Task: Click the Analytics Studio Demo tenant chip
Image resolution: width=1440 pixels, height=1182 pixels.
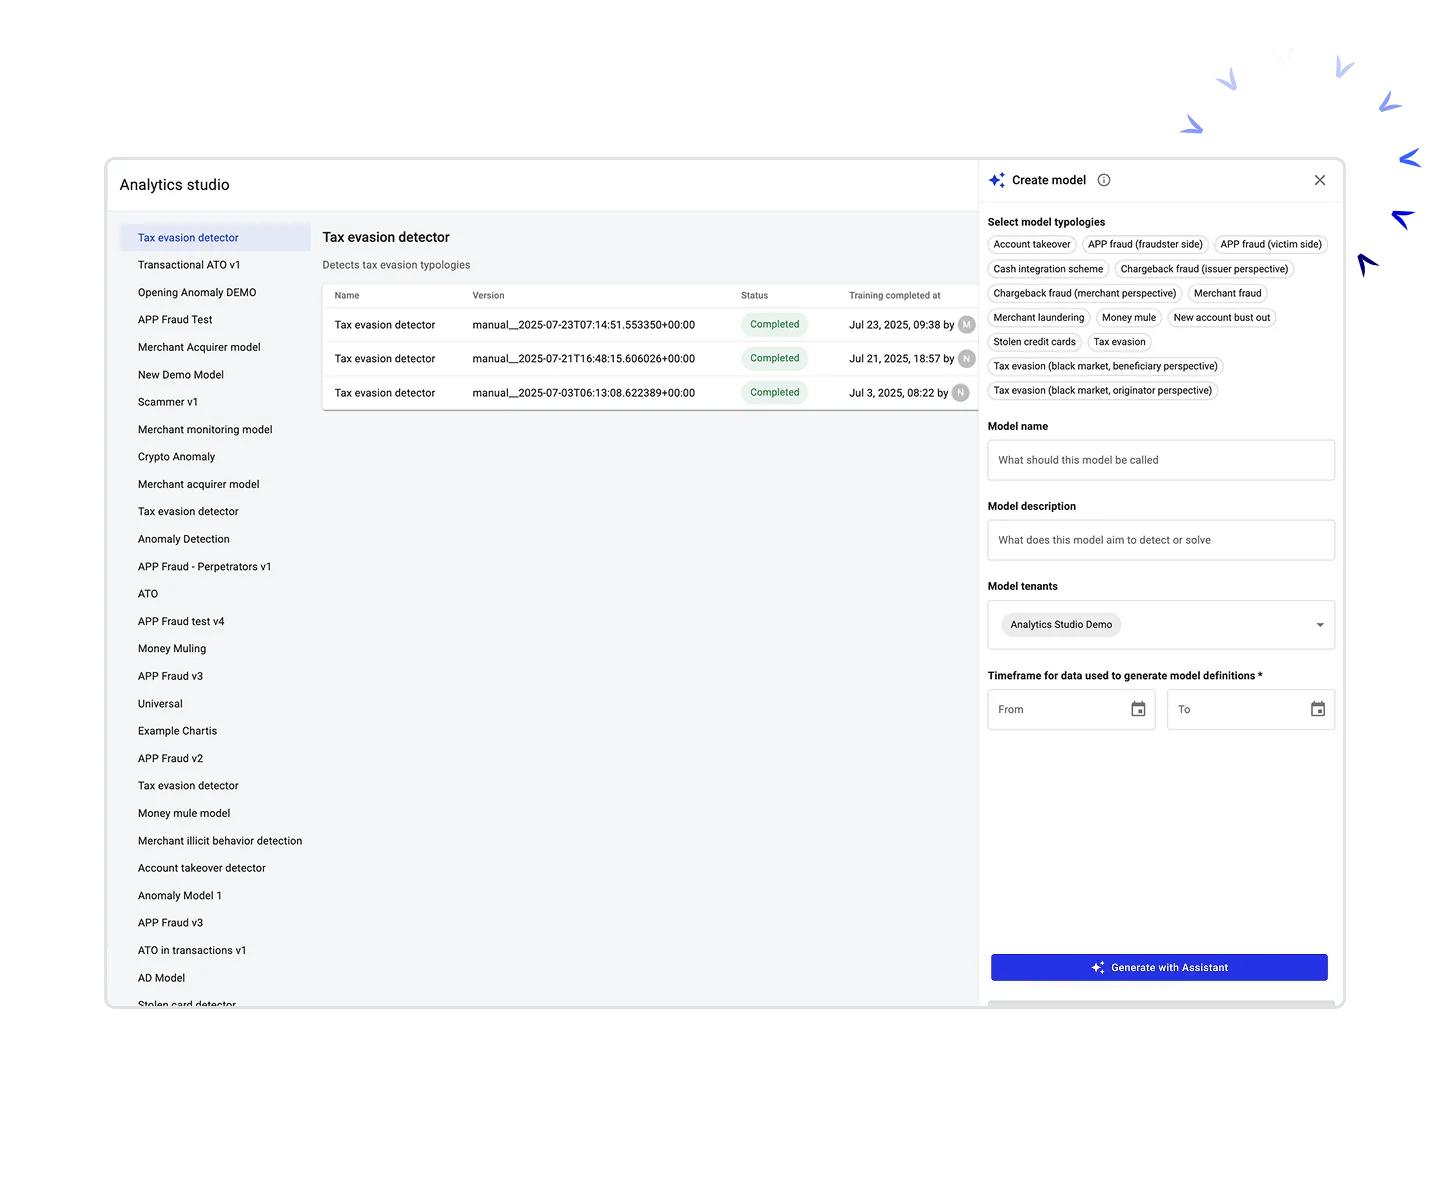Action: (1061, 624)
